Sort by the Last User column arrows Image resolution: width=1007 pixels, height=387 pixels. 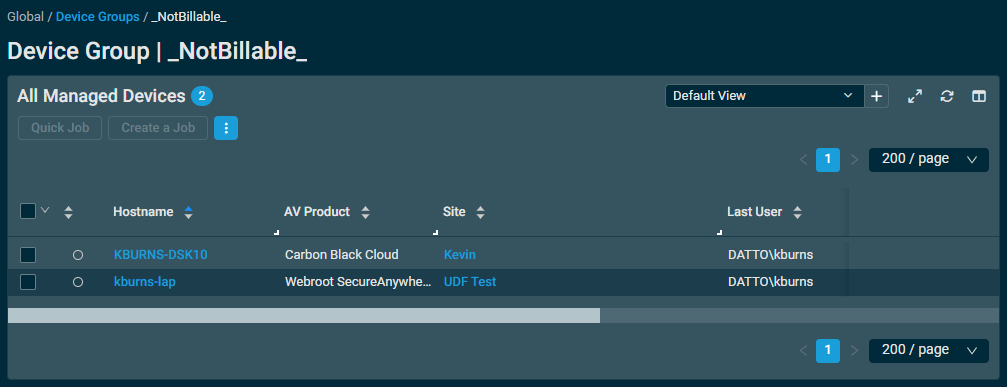click(x=797, y=212)
